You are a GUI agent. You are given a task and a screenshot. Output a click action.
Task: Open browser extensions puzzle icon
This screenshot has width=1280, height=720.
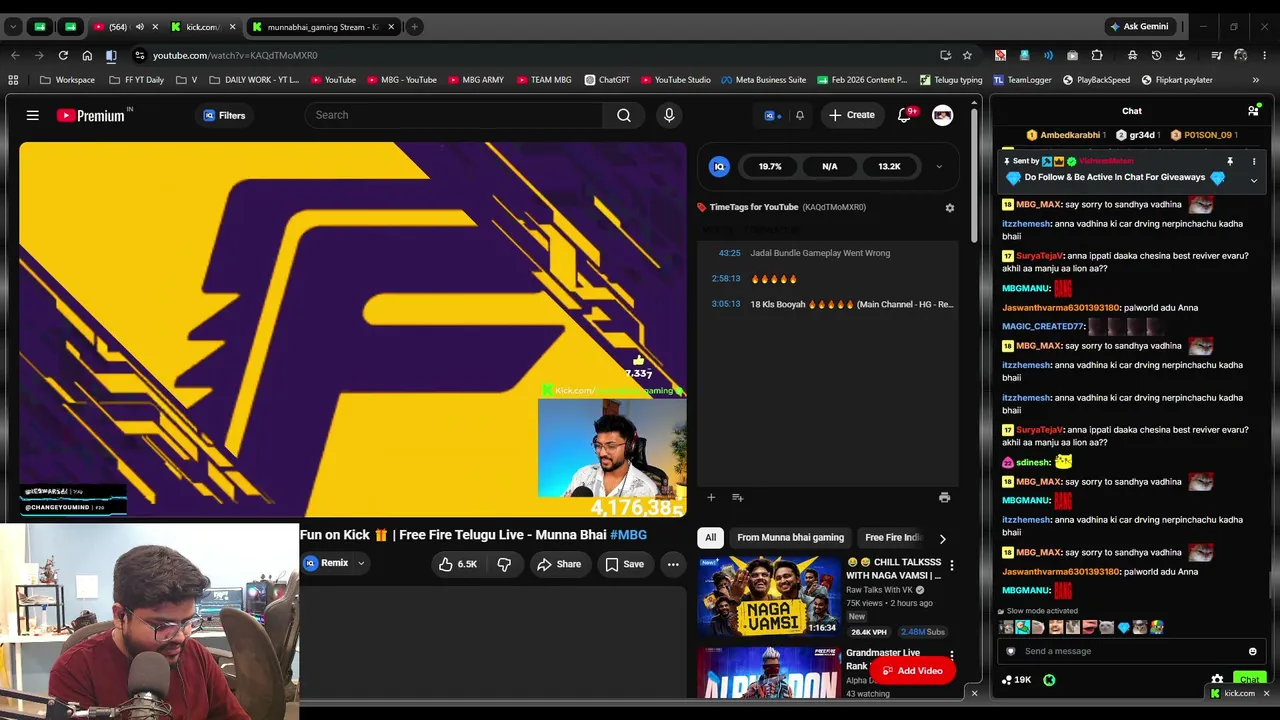click(1097, 55)
